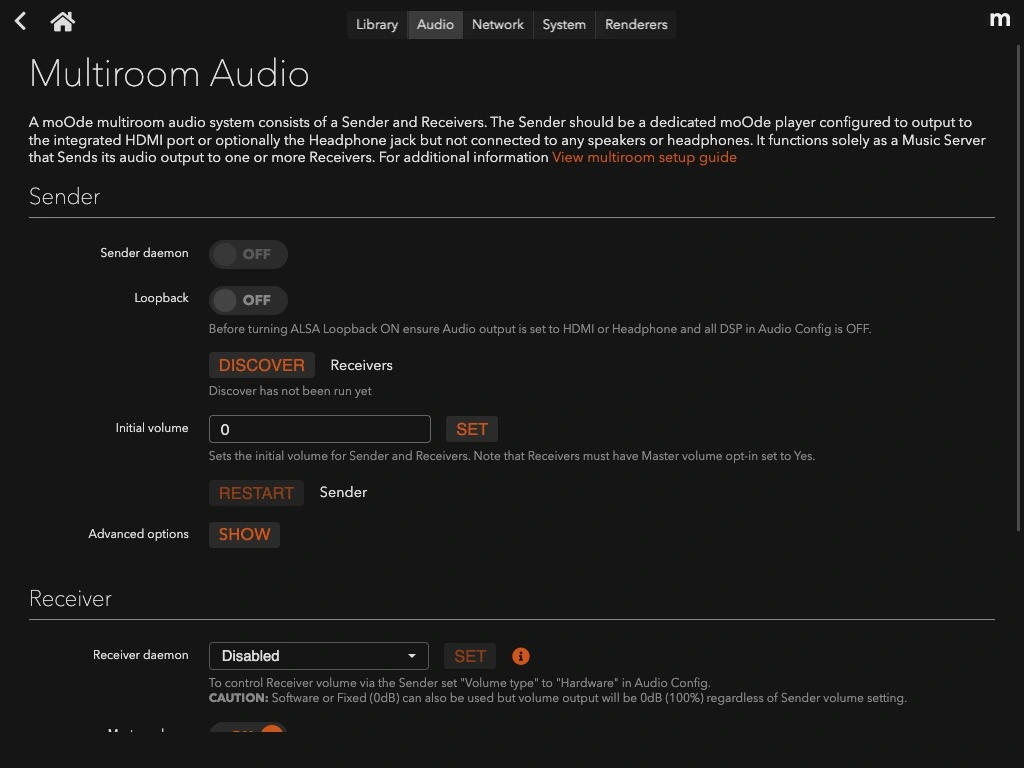1024x768 pixels.
Task: Click SET next to Receiver daemon
Action: [470, 656]
